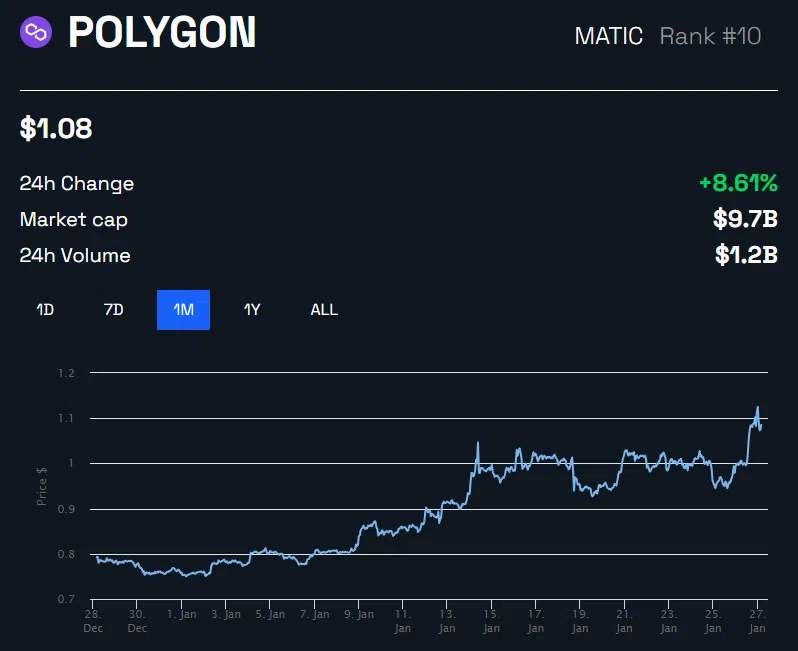Click the Price $ axis title

42,486
